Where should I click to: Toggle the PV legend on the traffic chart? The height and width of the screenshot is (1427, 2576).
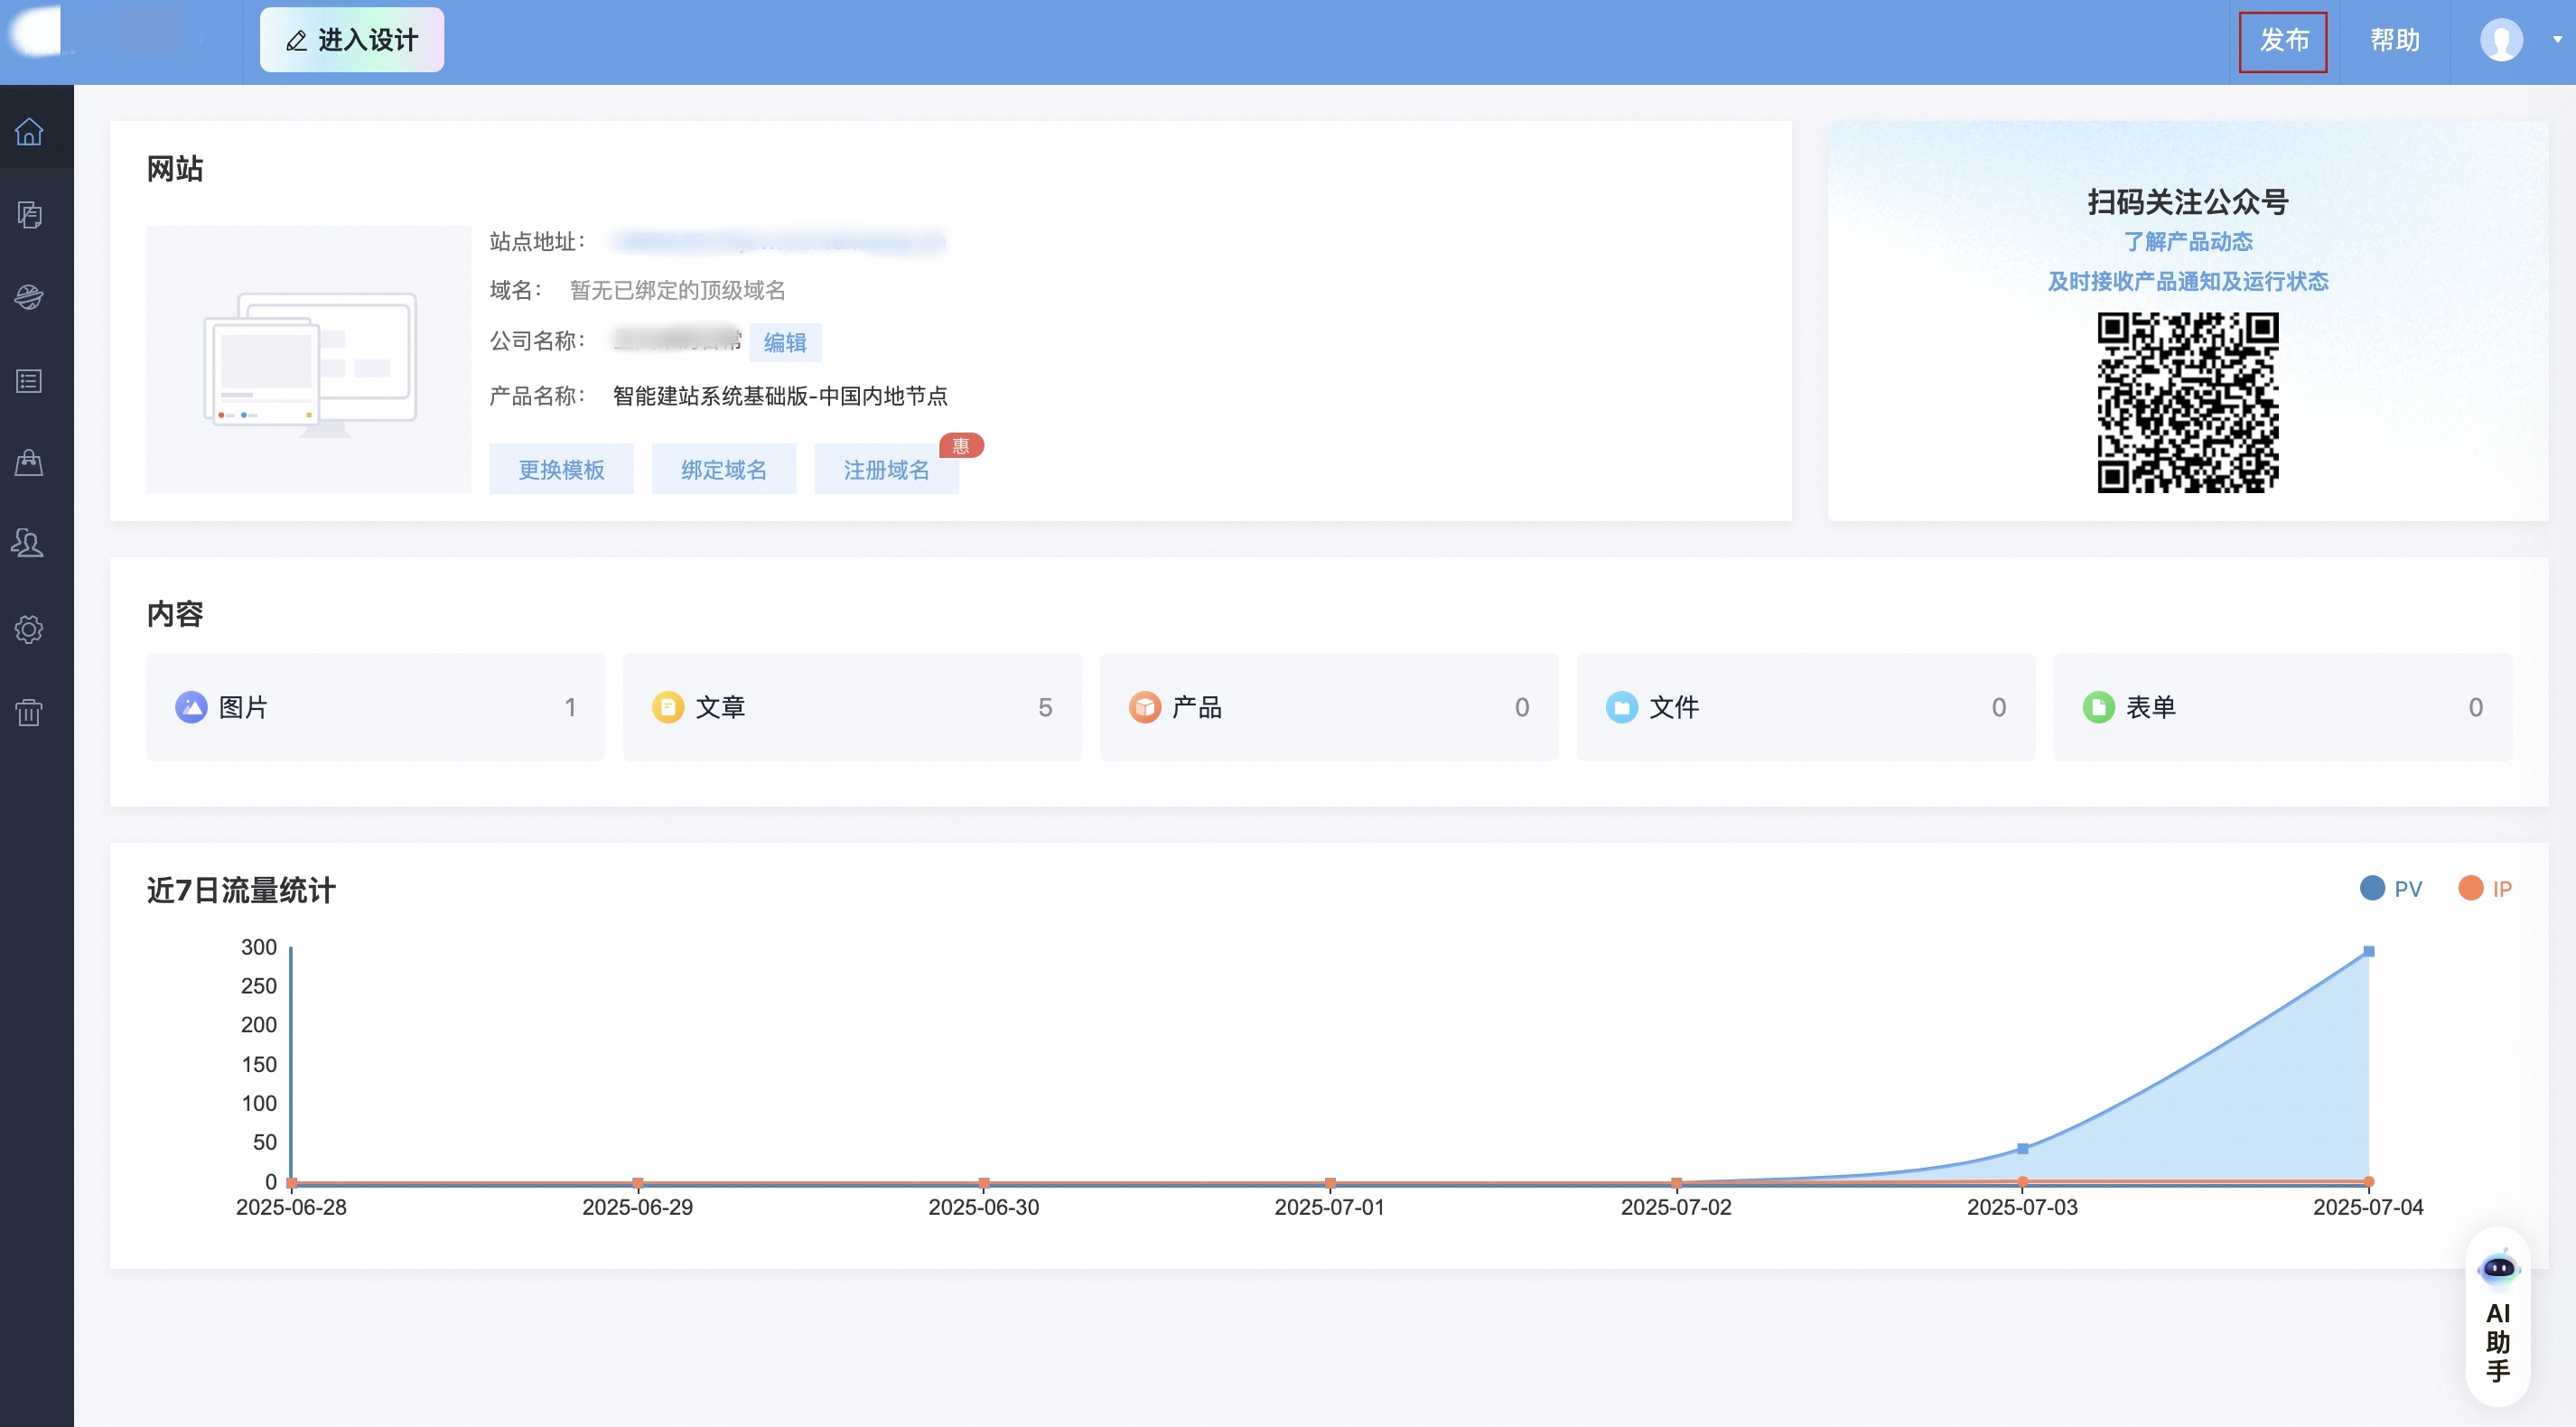pyautogui.click(x=2392, y=888)
